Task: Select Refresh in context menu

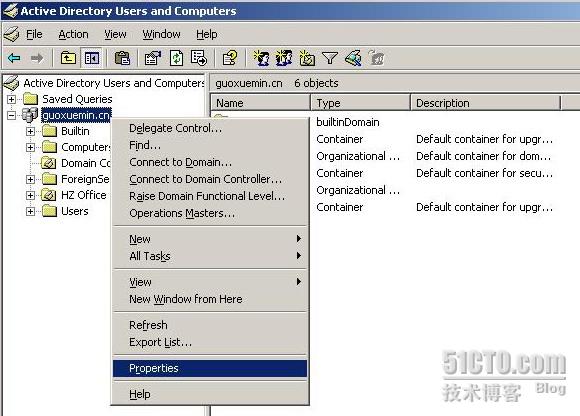Action: click(x=210, y=325)
